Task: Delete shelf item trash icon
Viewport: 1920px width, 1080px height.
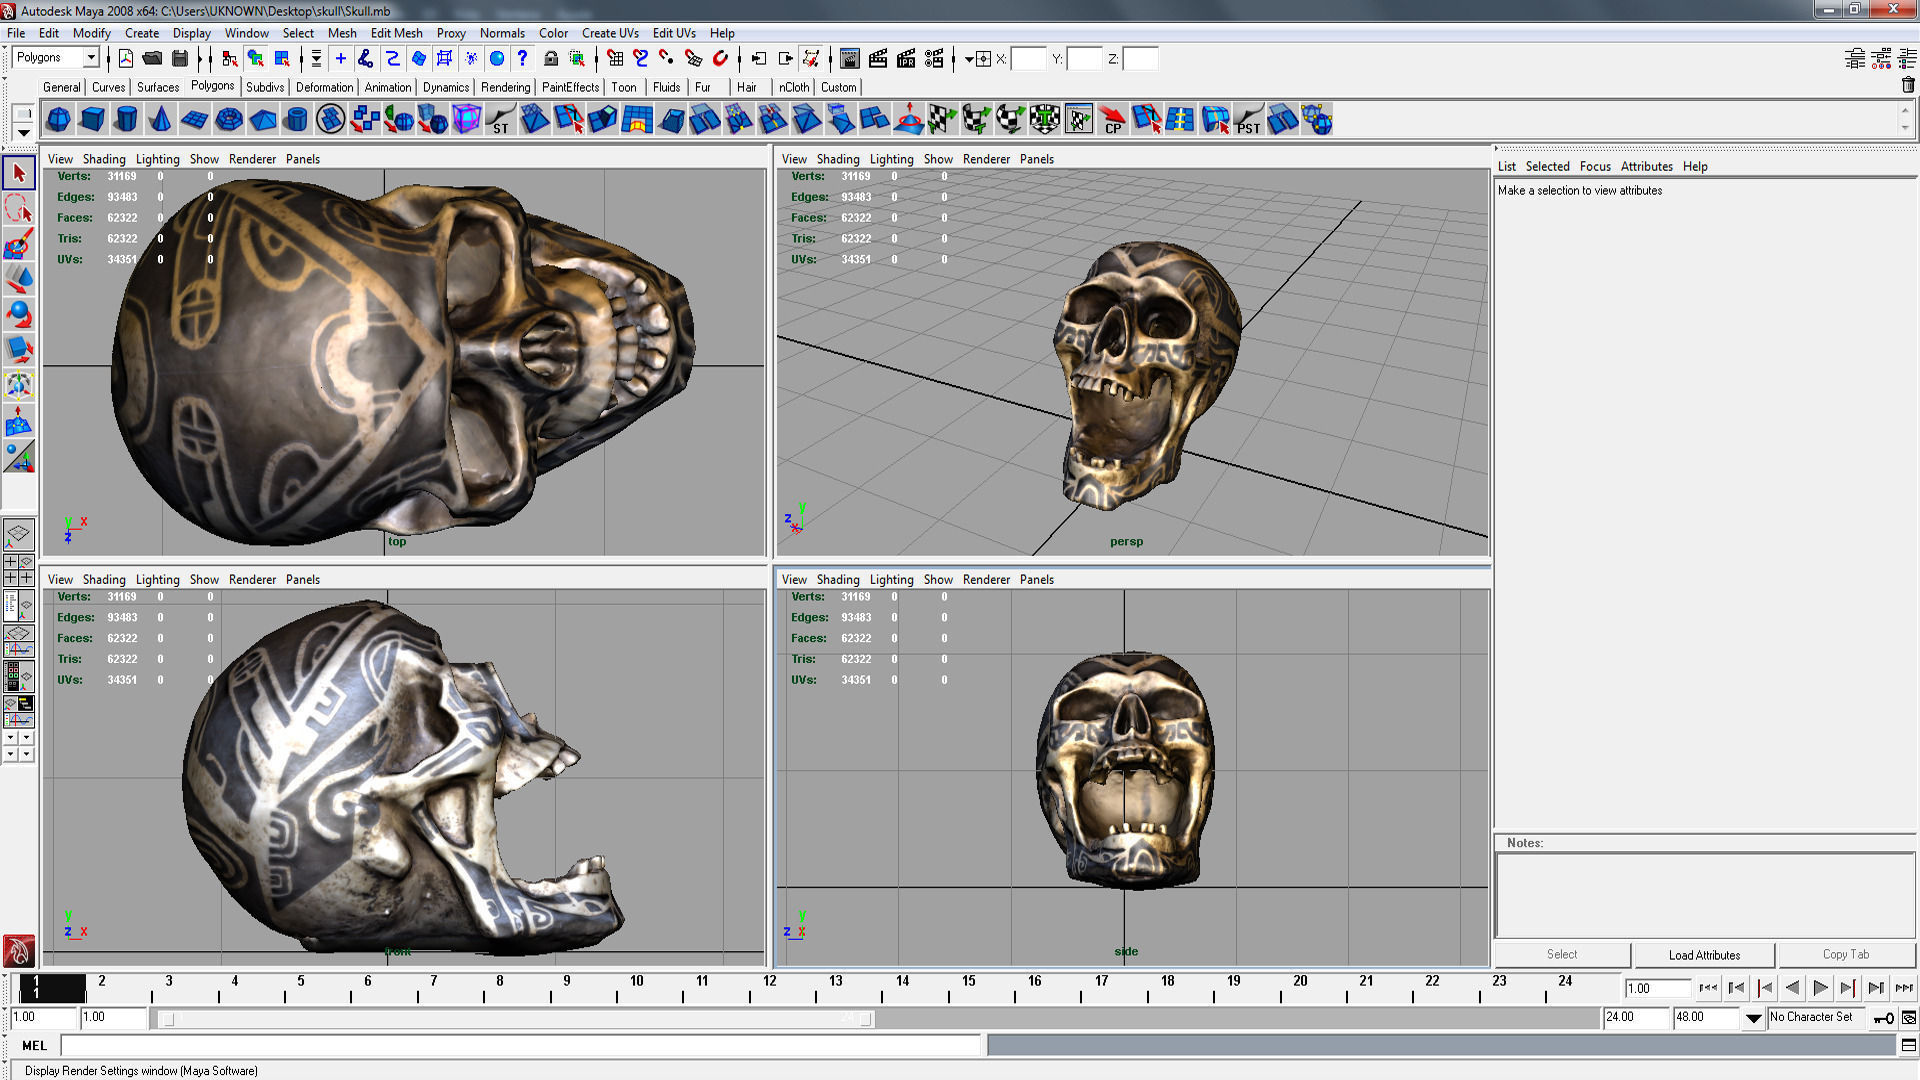Action: click(x=1908, y=86)
